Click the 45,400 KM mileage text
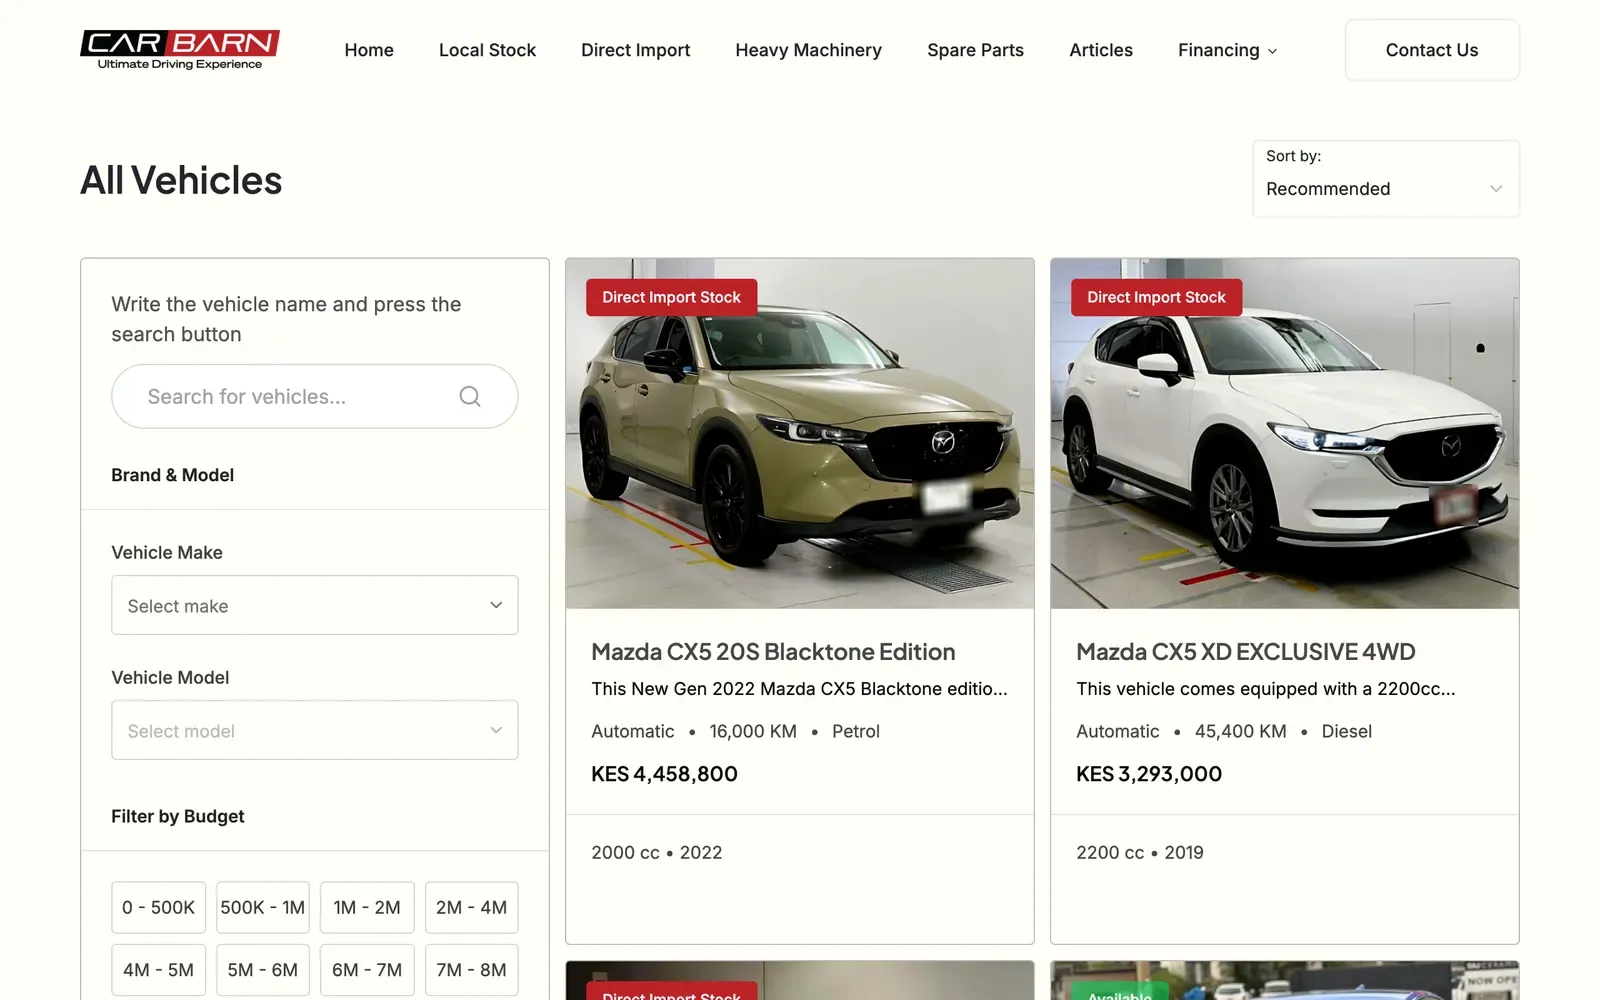 tap(1240, 731)
